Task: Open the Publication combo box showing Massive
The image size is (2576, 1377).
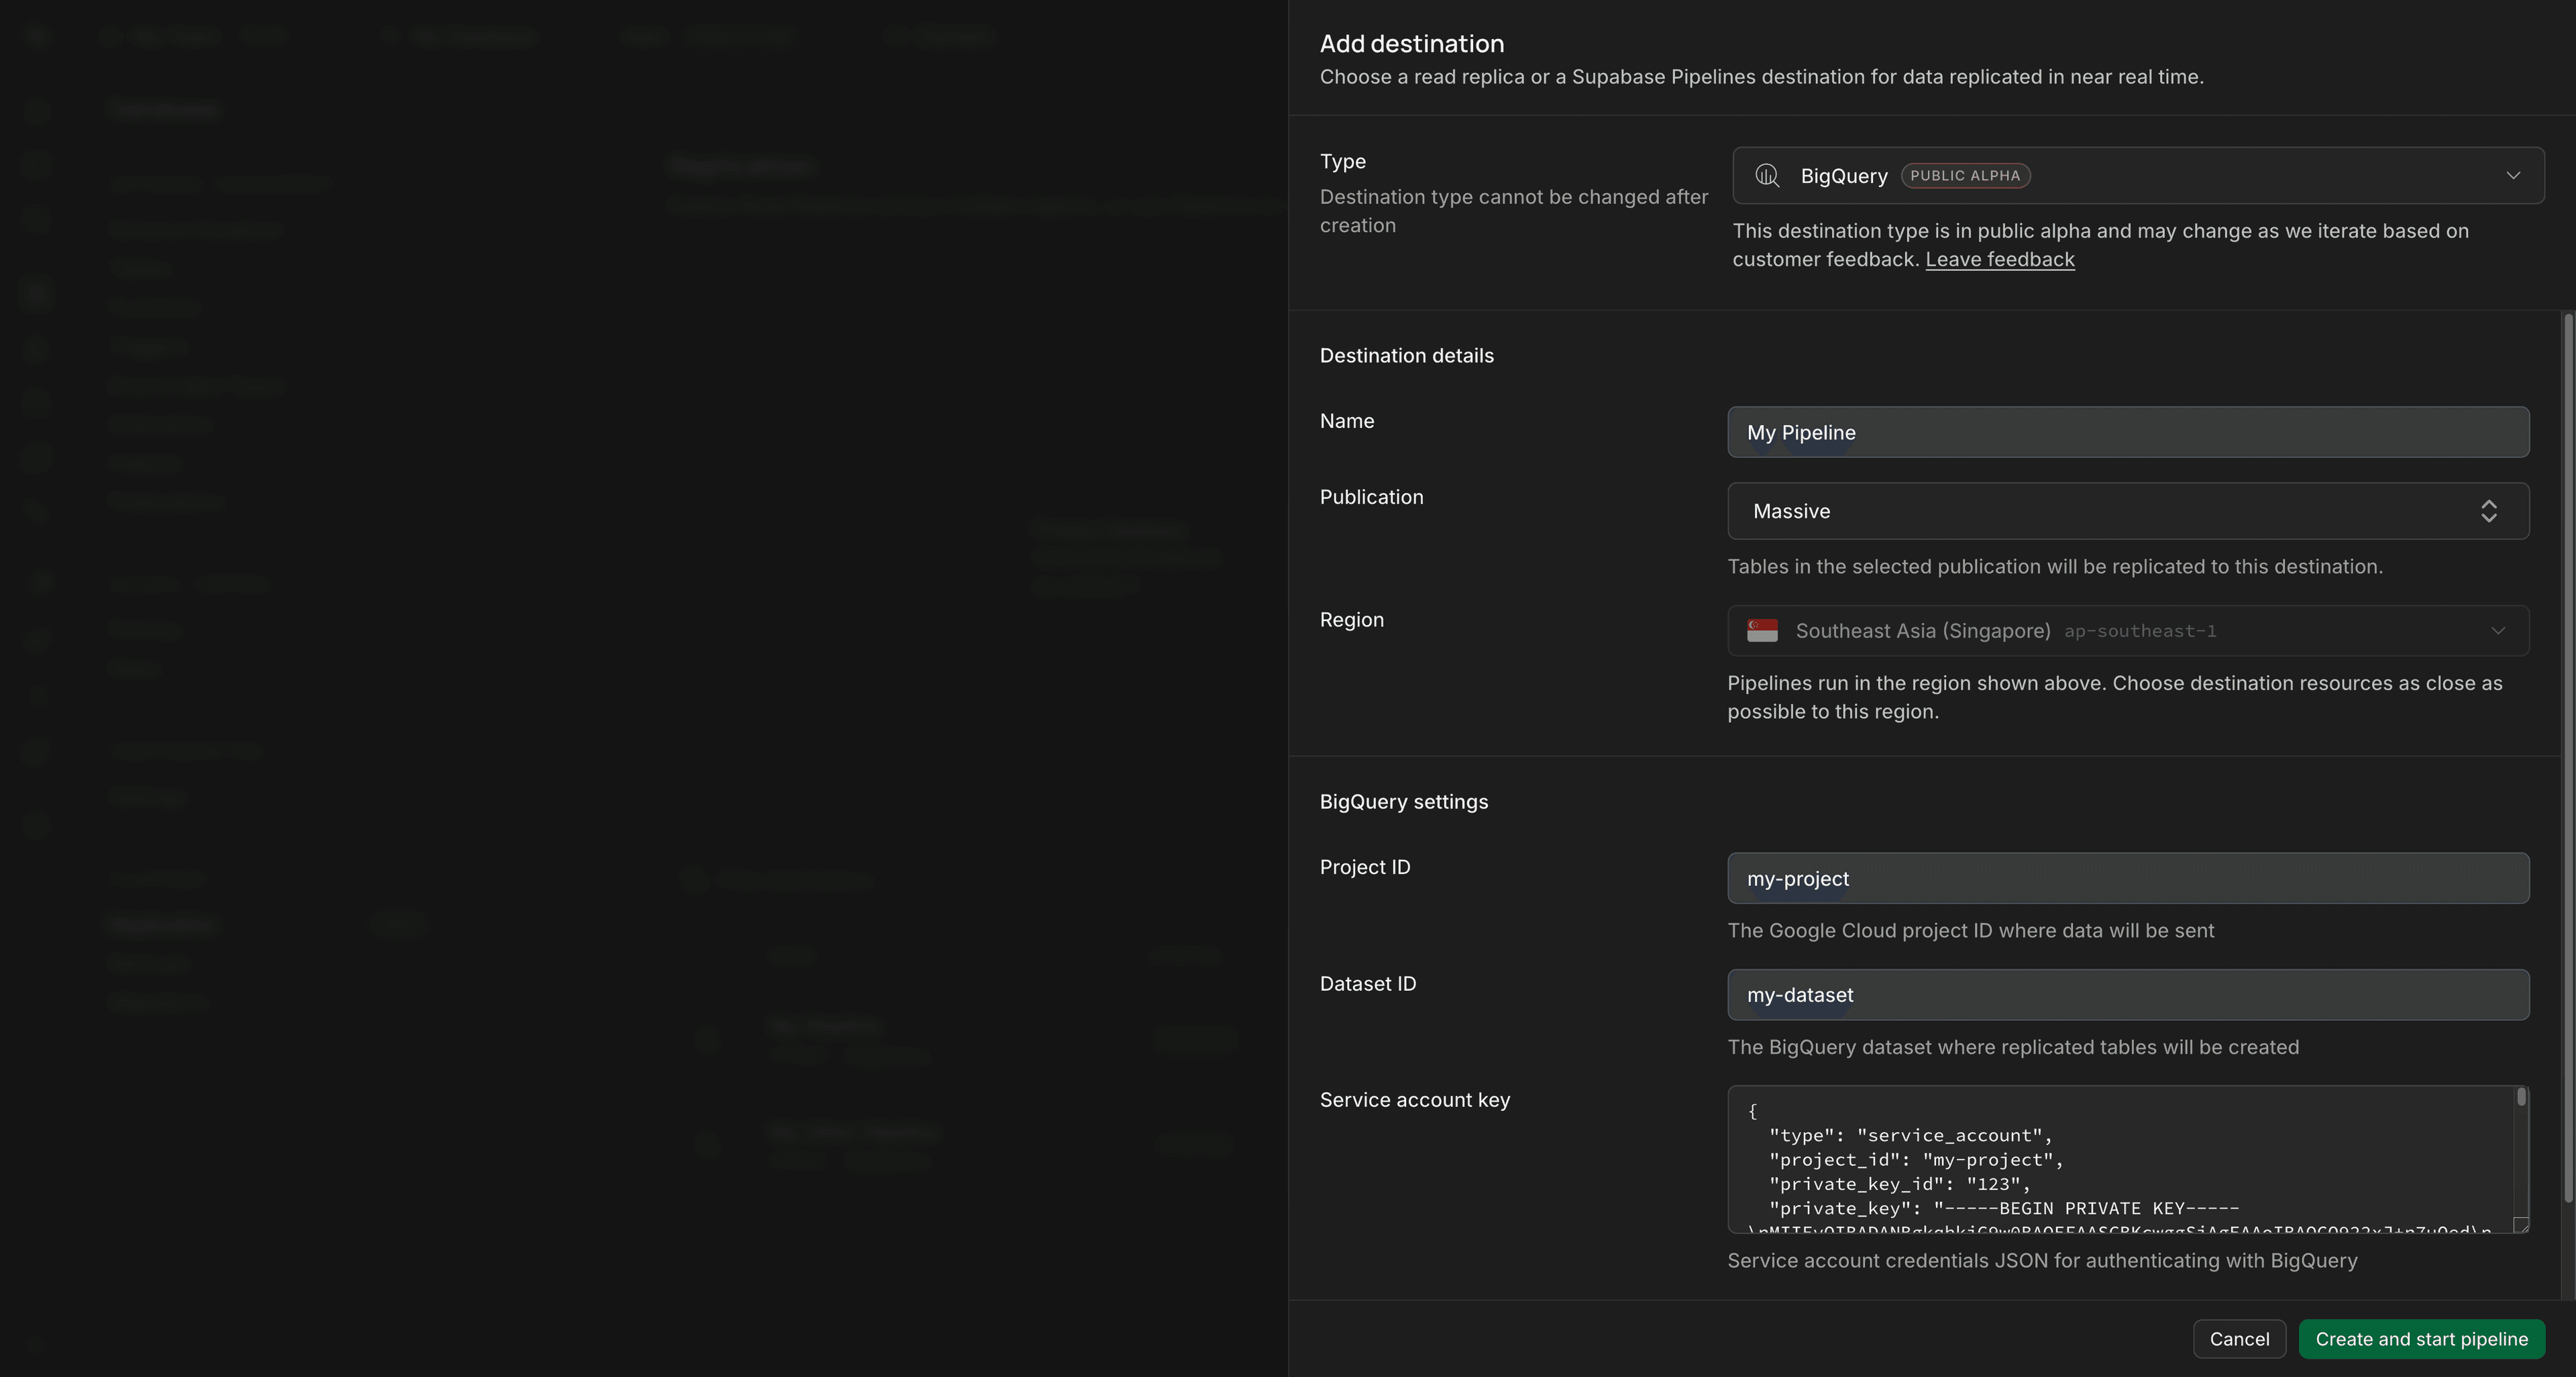Action: tap(2128, 511)
